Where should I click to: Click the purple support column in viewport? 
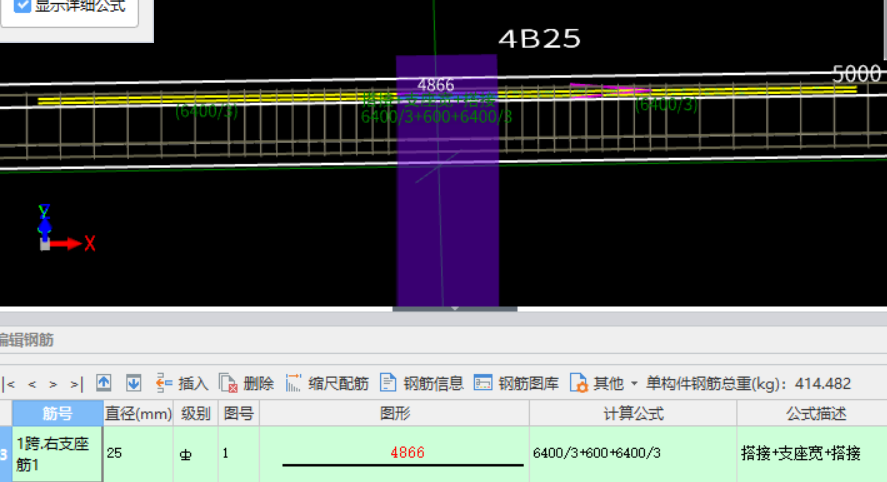[x=447, y=181]
